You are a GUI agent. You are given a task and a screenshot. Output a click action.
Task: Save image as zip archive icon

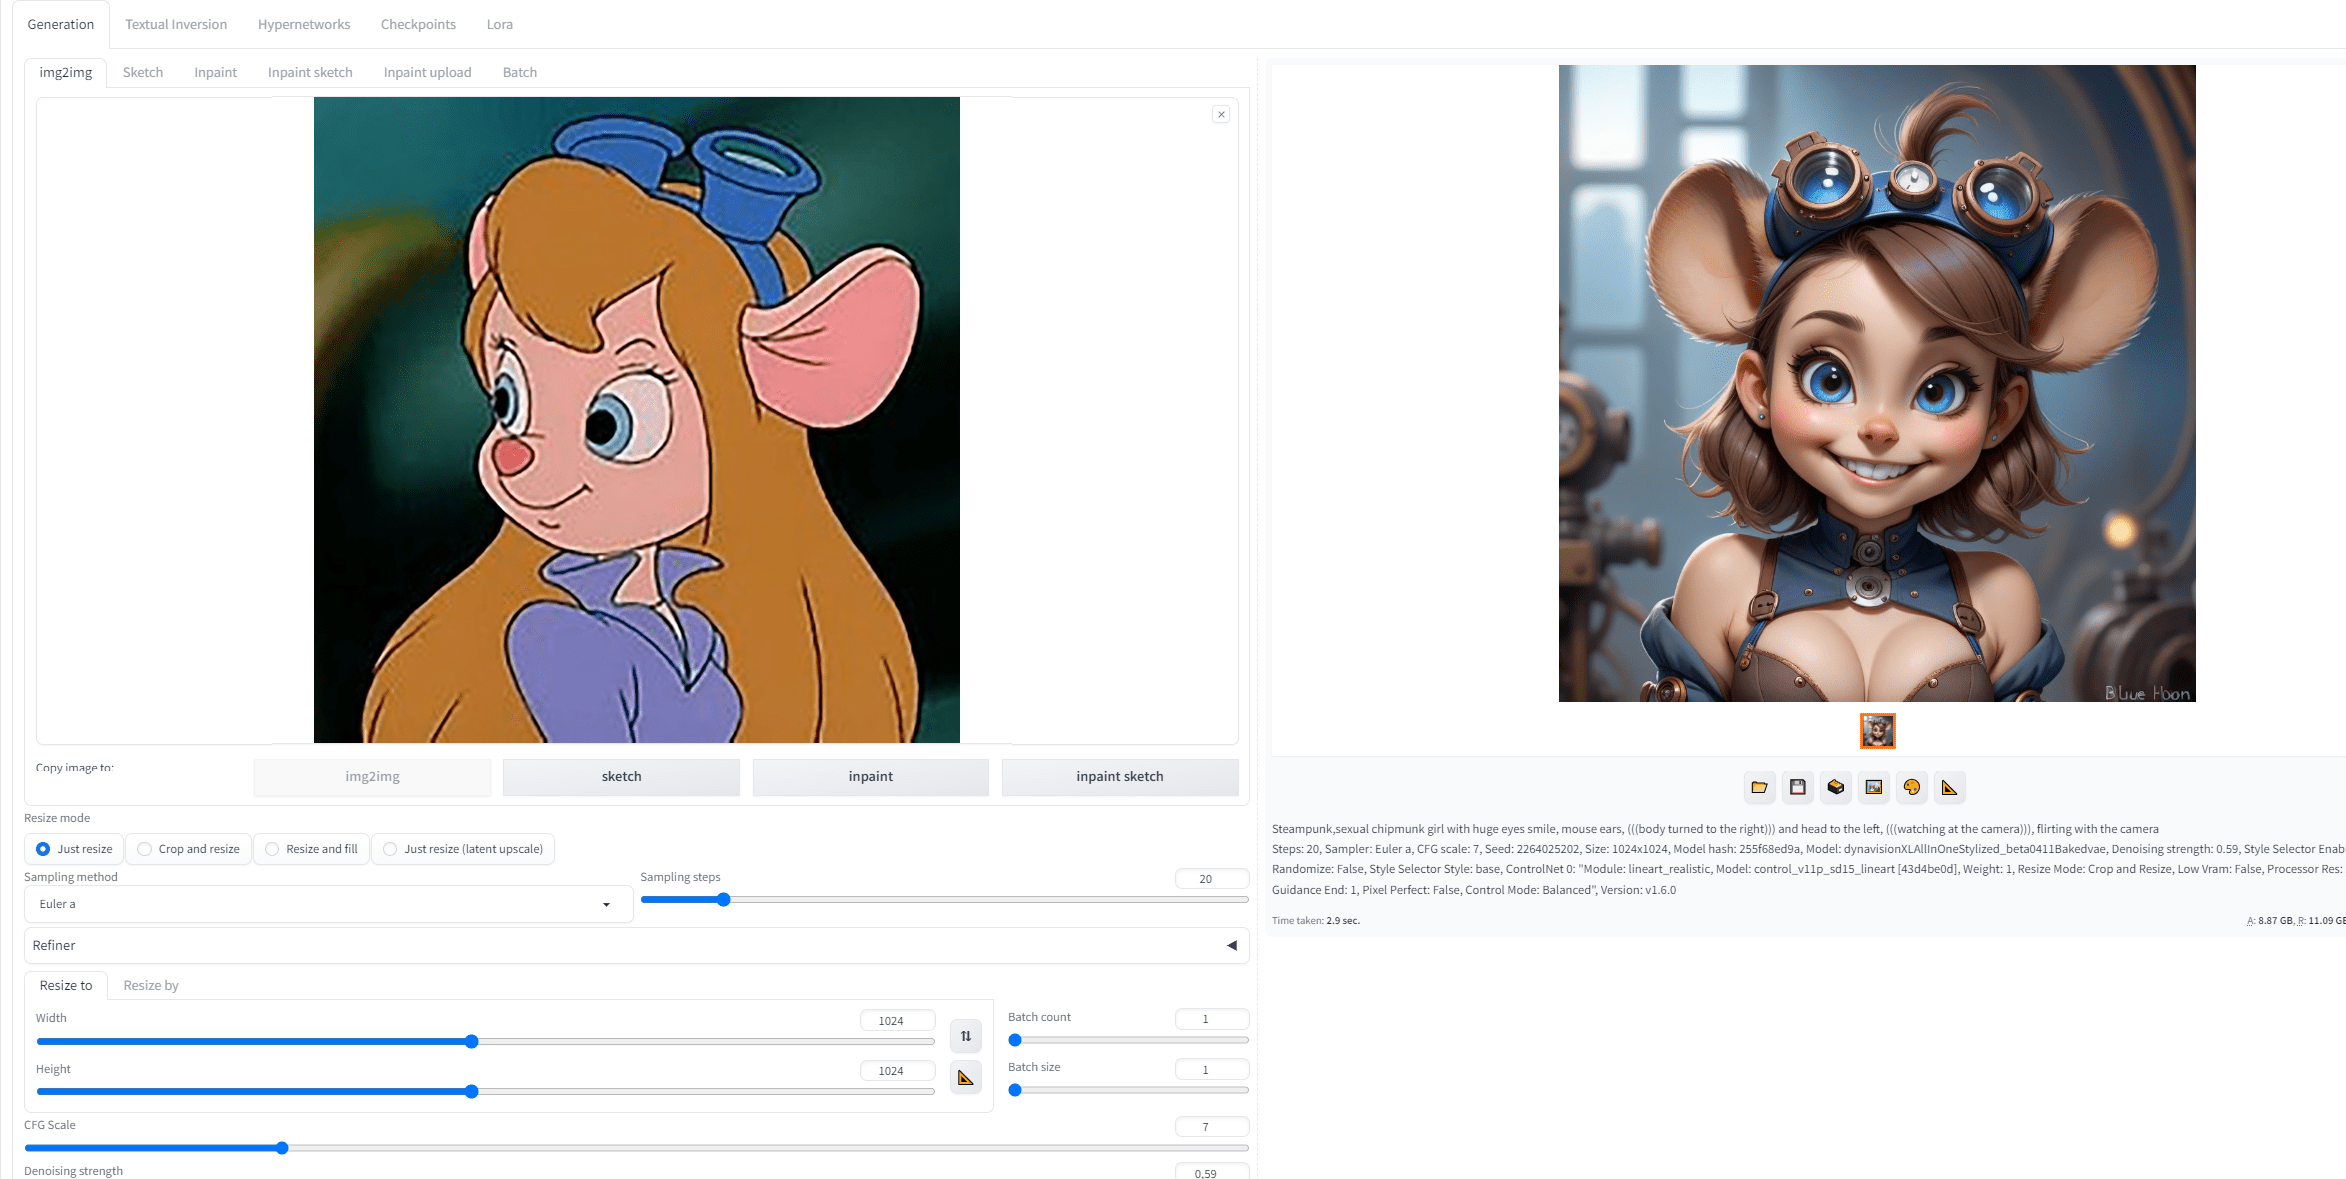pos(1835,787)
